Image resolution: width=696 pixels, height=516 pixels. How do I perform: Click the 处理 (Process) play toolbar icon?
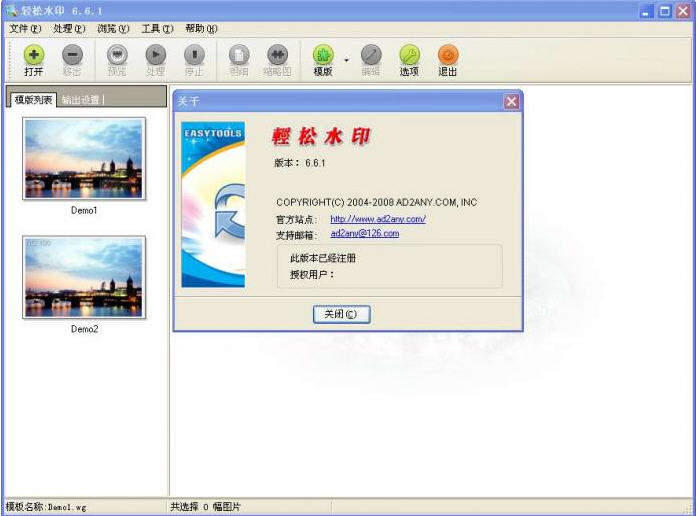coord(155,55)
